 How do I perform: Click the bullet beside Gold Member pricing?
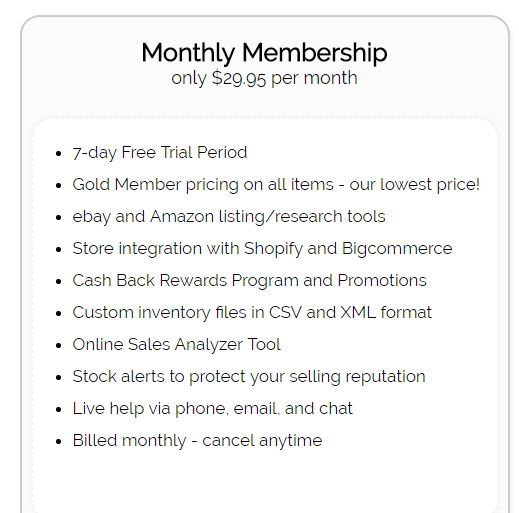point(59,186)
